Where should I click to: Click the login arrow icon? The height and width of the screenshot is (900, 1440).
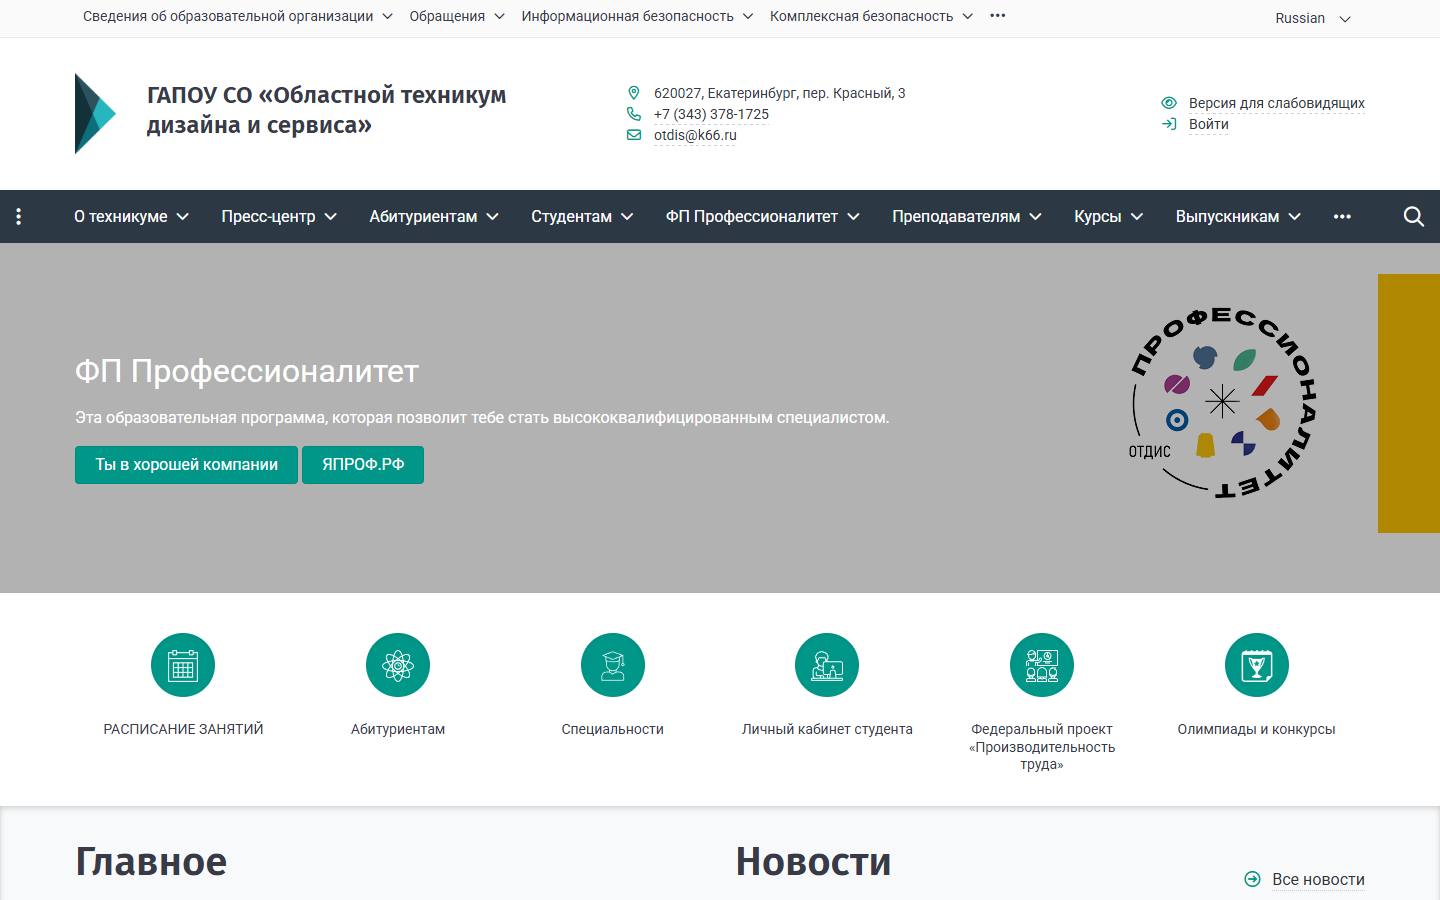click(x=1168, y=124)
